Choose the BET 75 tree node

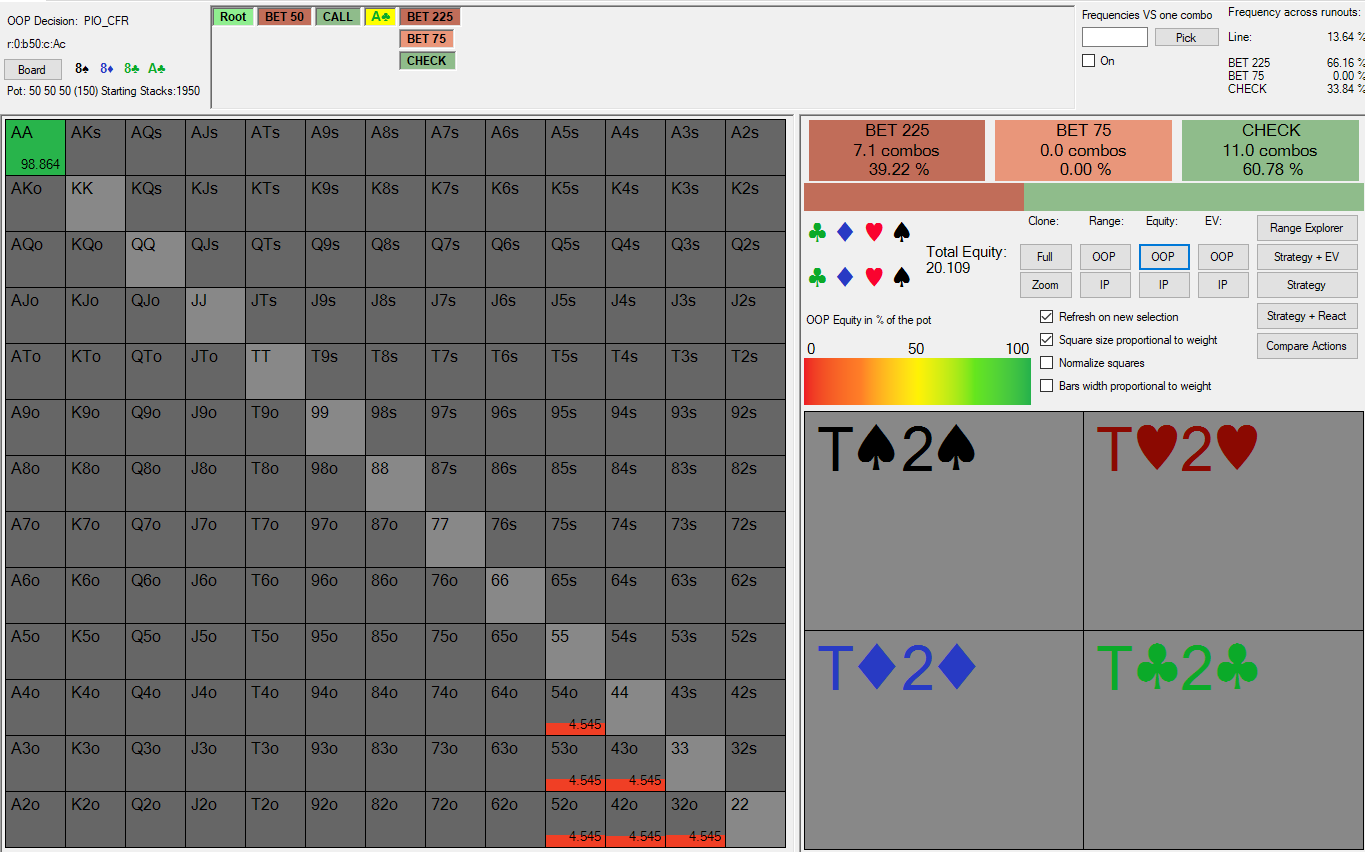427,39
